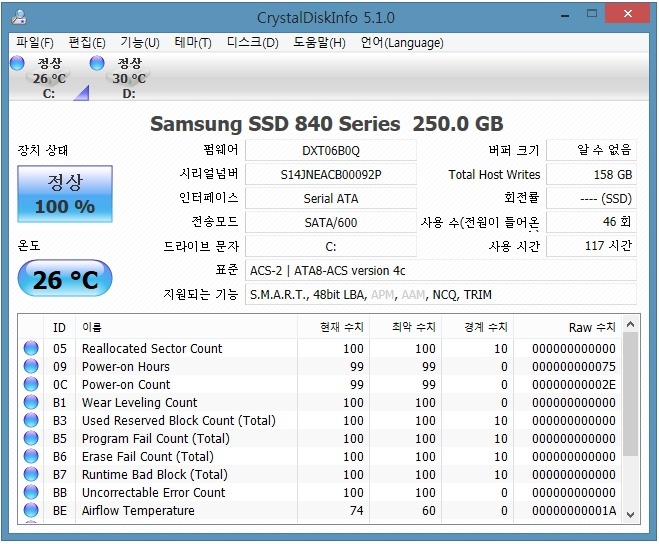Click the 현재 수치 column header
Image resolution: width=659 pixels, height=544 pixels.
[334, 327]
